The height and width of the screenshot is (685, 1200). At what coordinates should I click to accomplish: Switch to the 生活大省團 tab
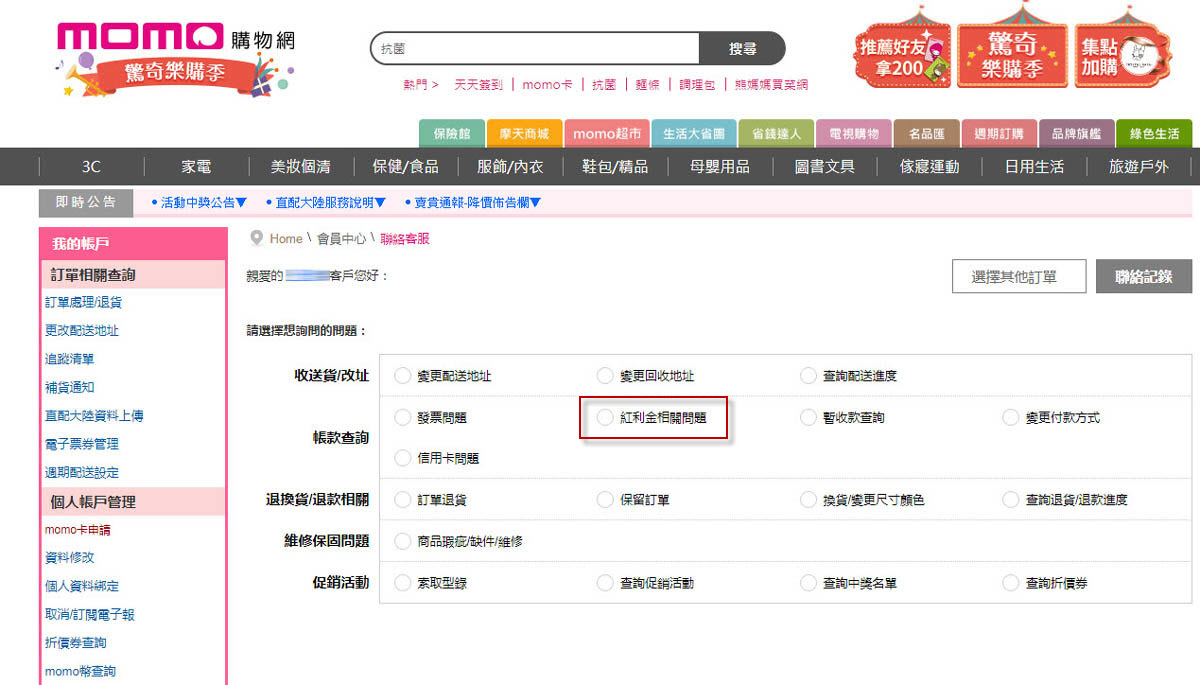point(694,134)
